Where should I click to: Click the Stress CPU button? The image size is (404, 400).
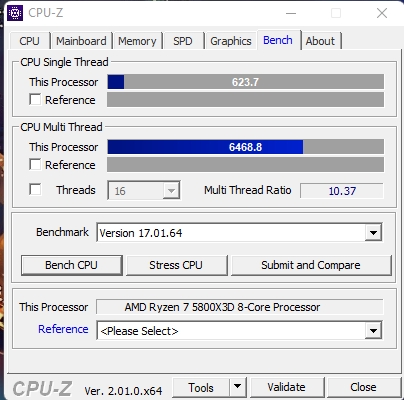[176, 265]
